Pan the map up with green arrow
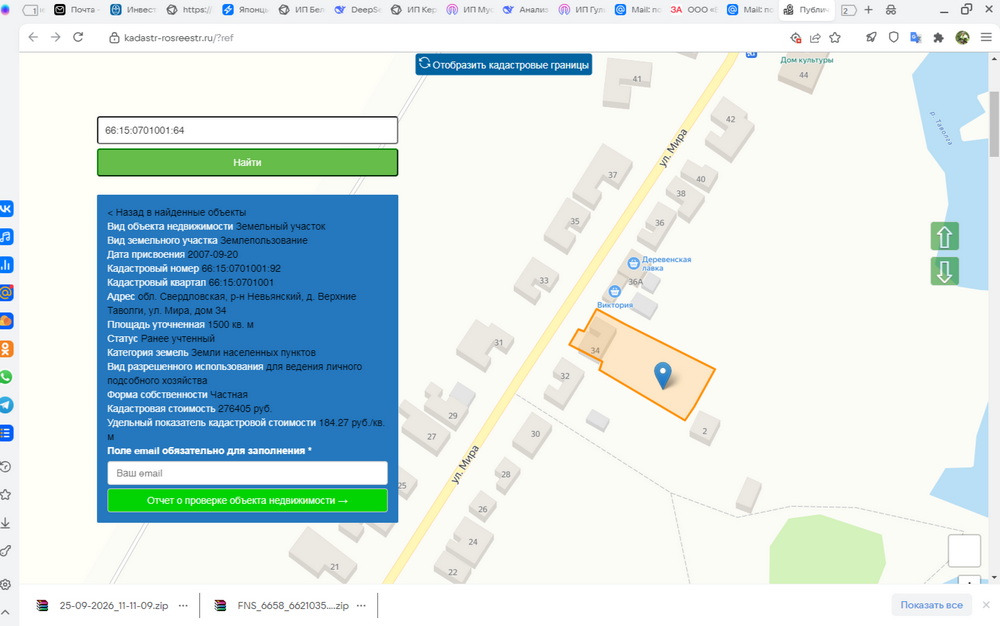 pos(945,237)
